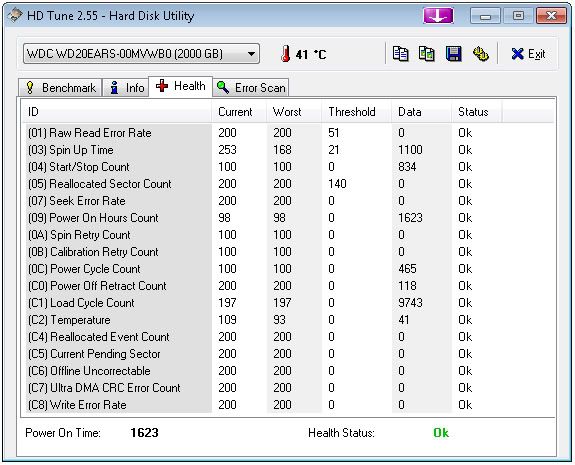Screen dimensions: 575x465
Task: Select the (C2) Temperature row
Action: pos(264,320)
